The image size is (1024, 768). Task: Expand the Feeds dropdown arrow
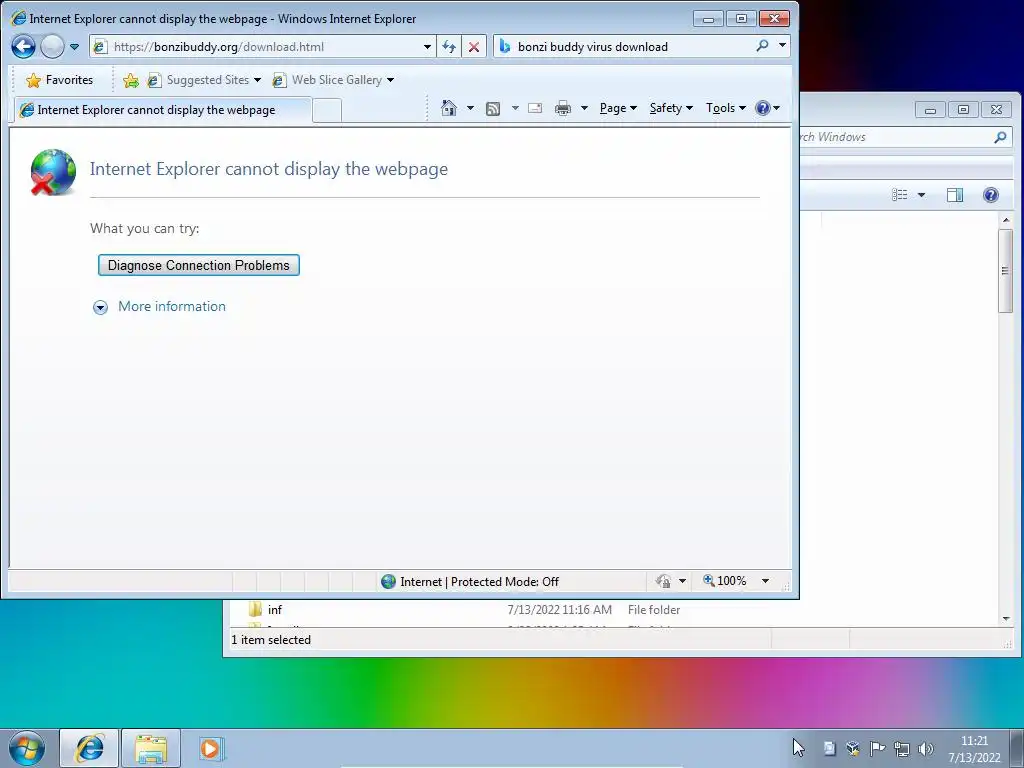515,108
